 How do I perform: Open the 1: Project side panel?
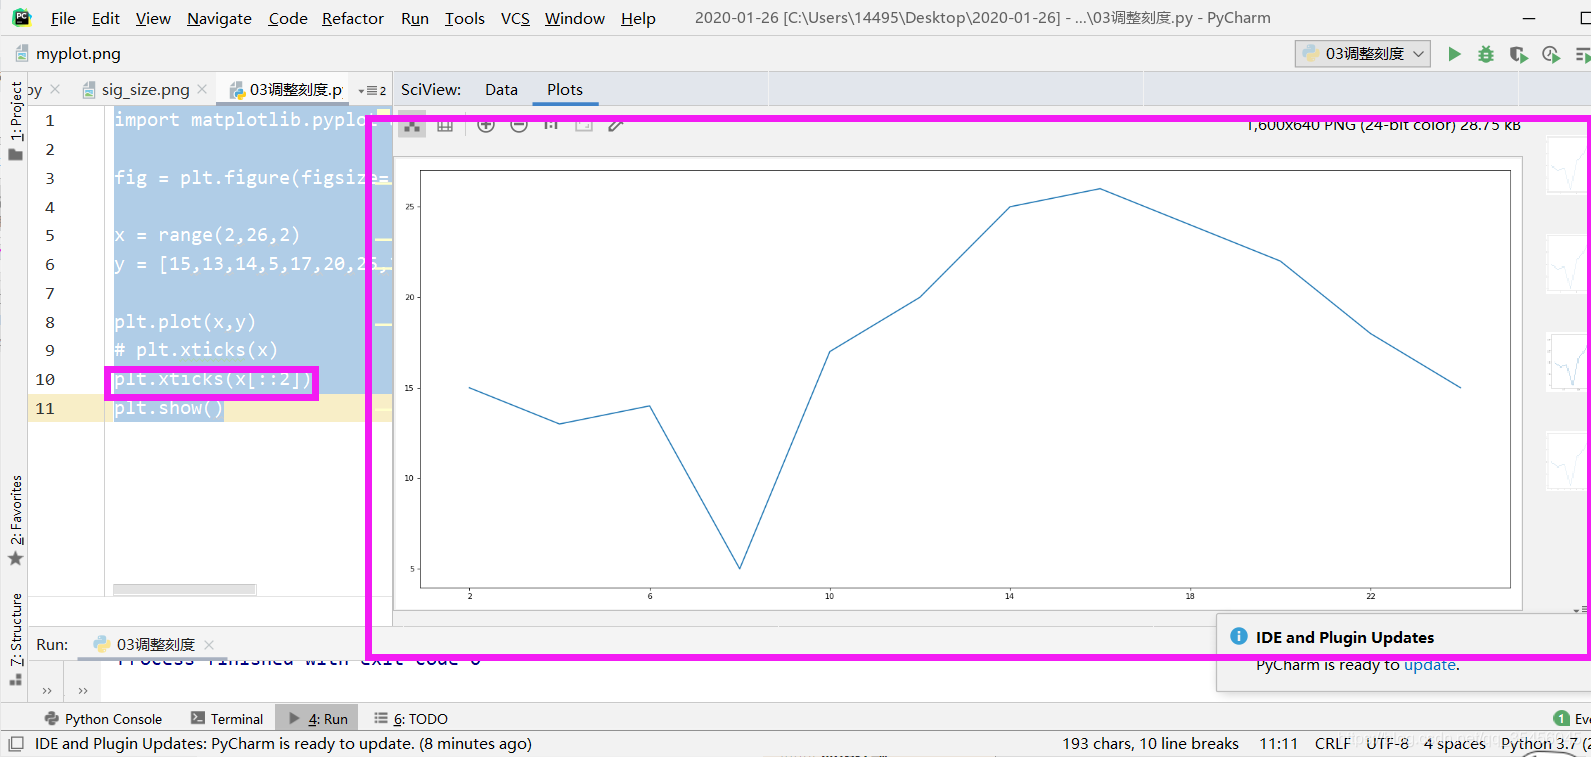[15, 120]
